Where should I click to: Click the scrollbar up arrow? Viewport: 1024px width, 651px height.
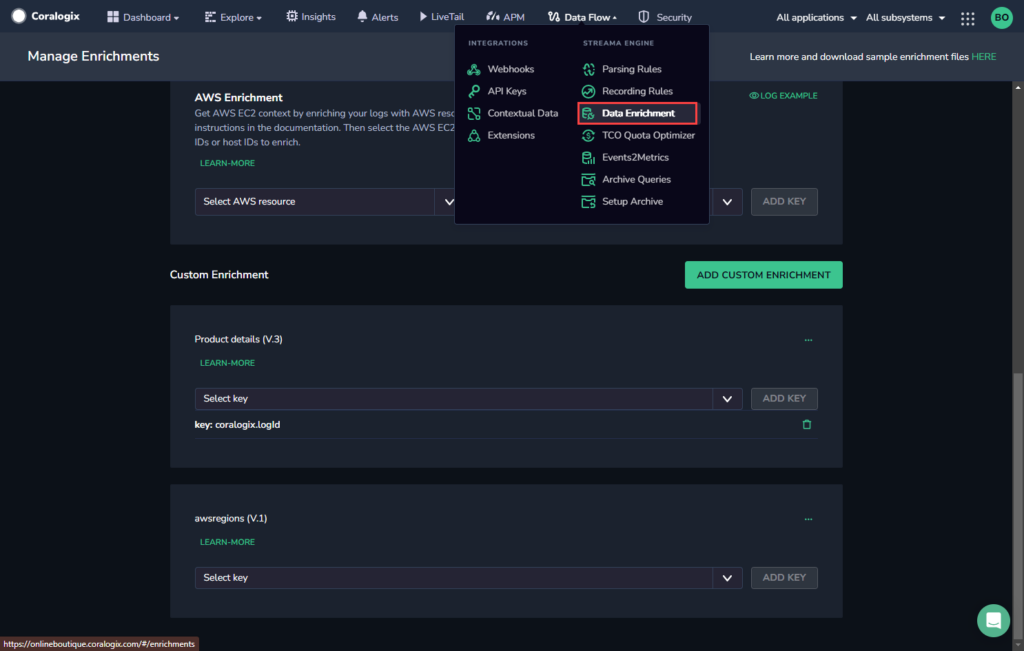[1017, 87]
